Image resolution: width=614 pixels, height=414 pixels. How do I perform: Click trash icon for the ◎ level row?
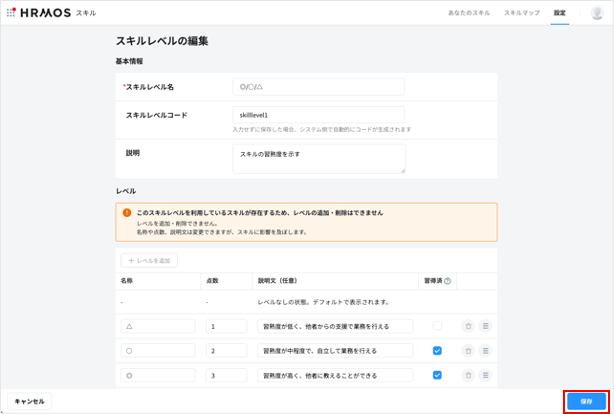coord(468,376)
